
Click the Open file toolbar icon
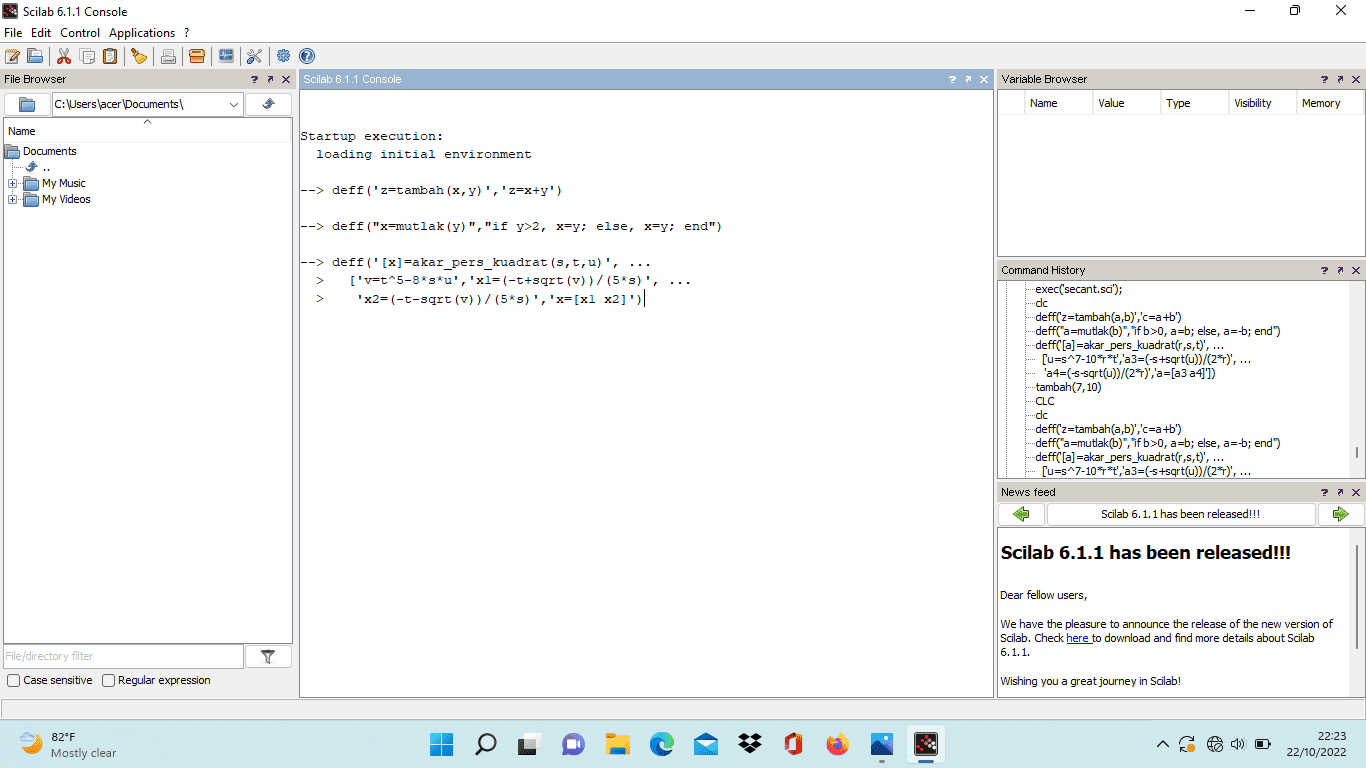[x=35, y=56]
